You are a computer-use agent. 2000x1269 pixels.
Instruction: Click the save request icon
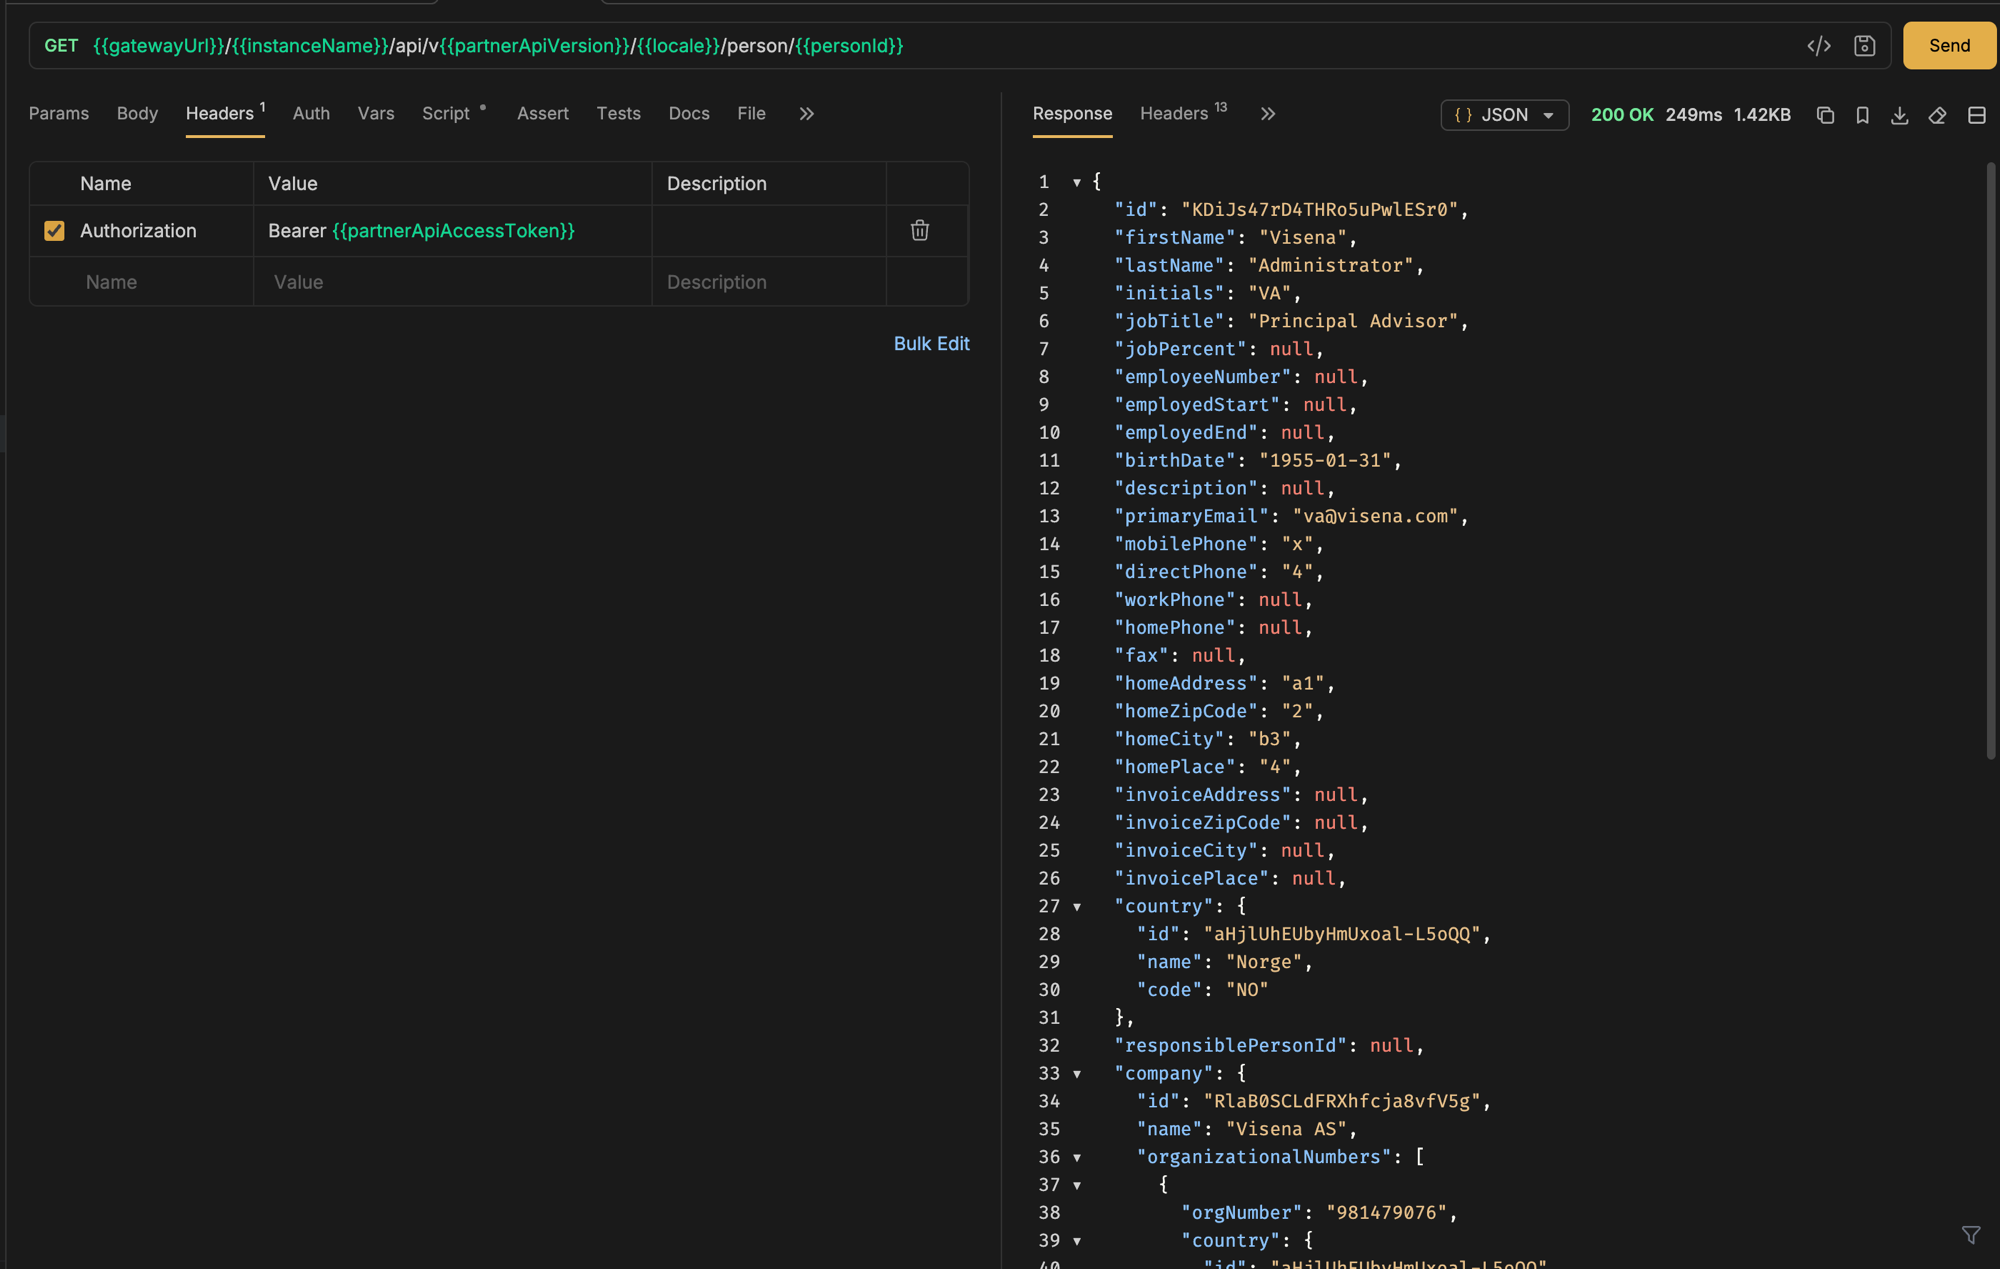pos(1864,46)
